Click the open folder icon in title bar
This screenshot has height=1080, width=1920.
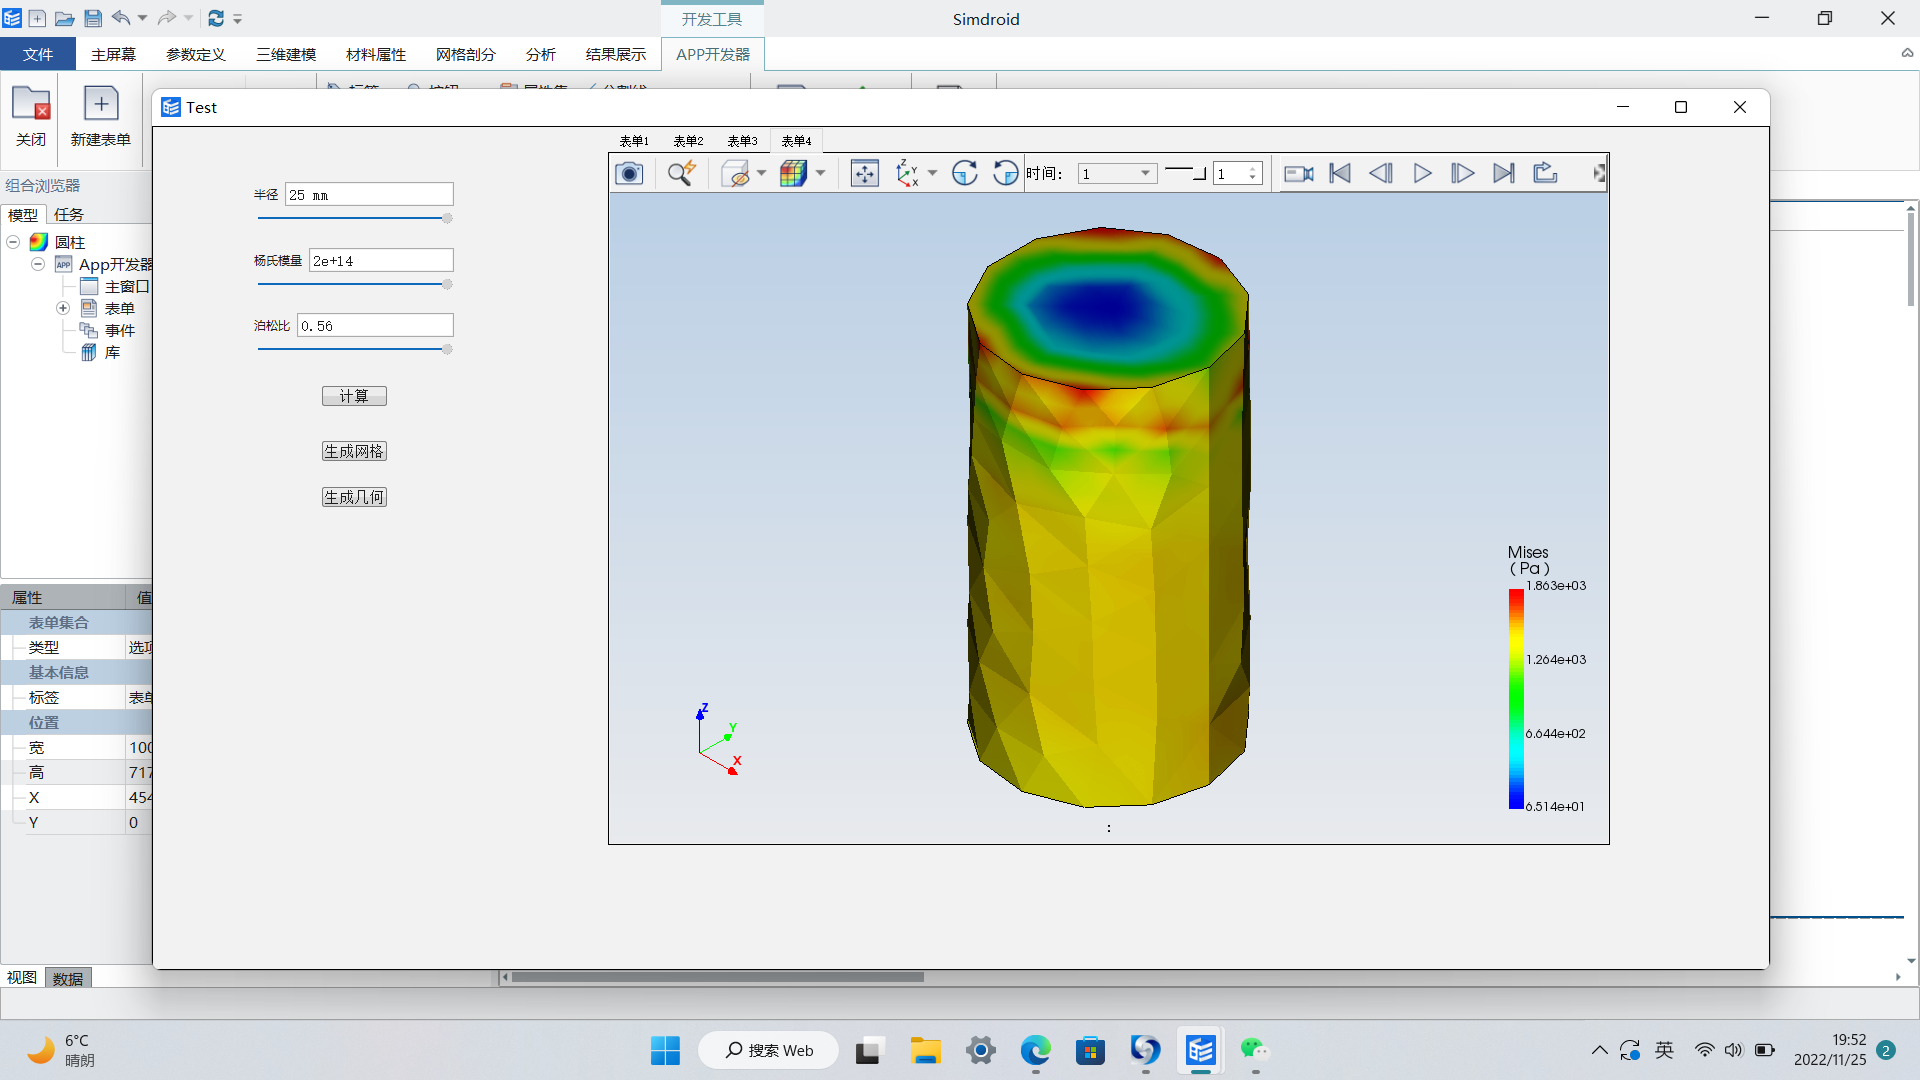pos(64,18)
